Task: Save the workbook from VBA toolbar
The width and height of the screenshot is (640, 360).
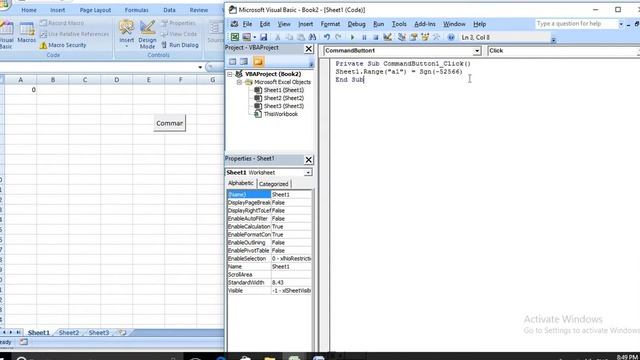Action: tap(264, 37)
